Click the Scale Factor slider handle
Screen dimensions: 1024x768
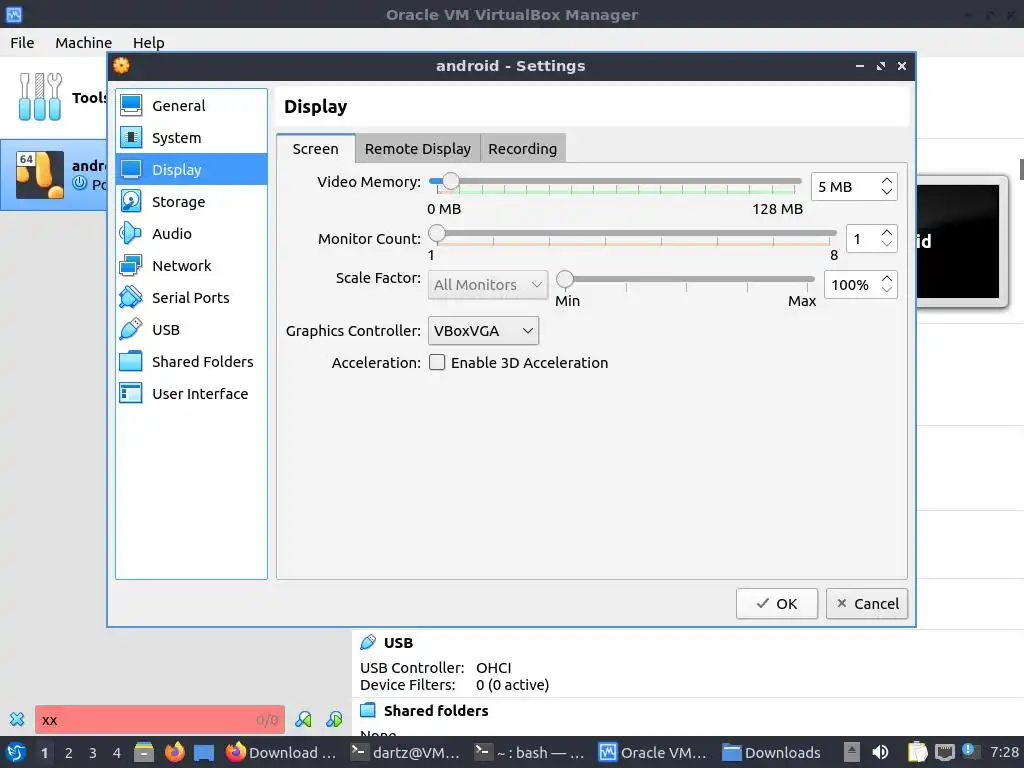[x=565, y=280]
